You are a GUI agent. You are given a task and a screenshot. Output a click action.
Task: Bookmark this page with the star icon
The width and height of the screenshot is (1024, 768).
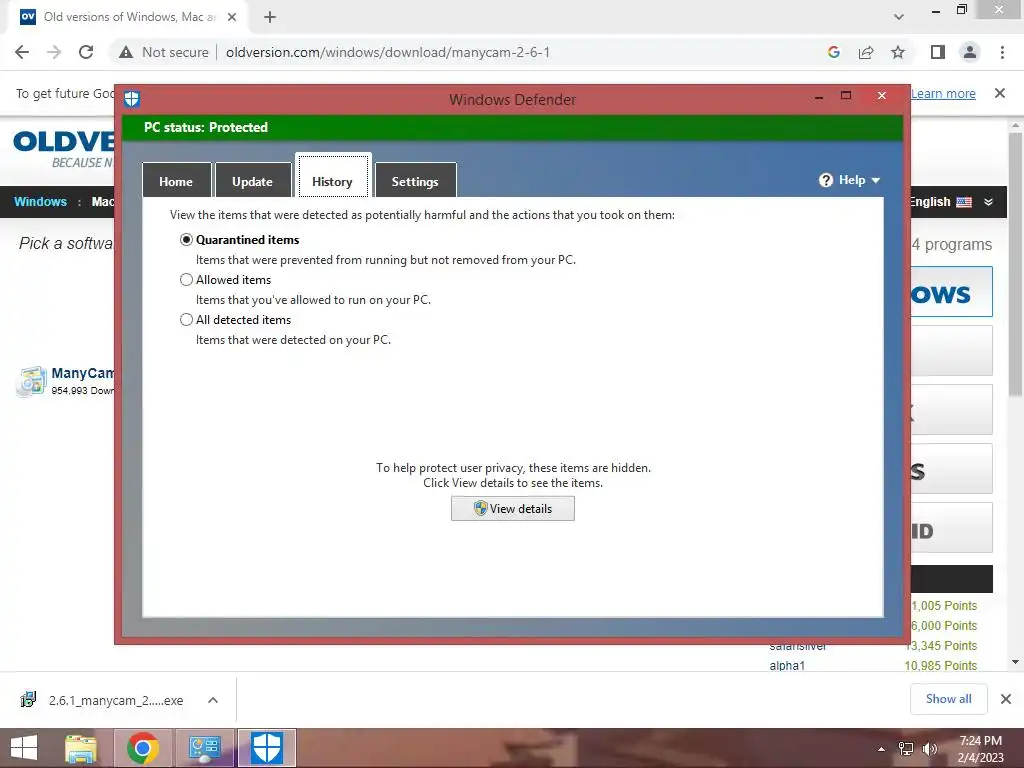pos(898,52)
